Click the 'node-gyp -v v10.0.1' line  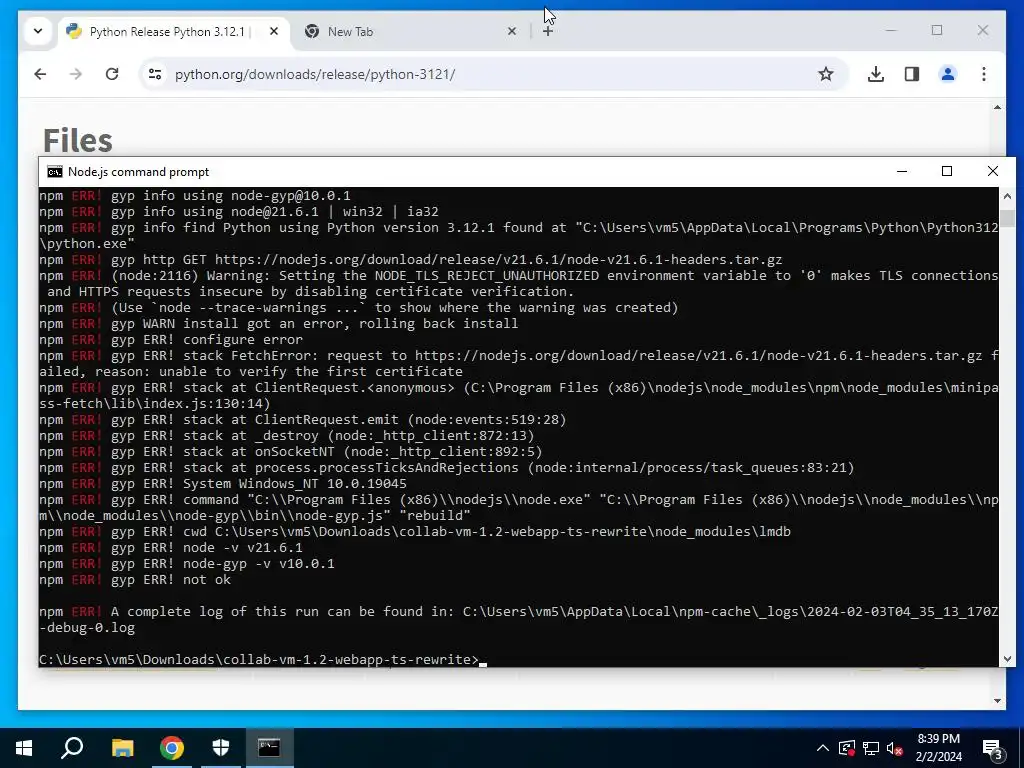coord(186,564)
